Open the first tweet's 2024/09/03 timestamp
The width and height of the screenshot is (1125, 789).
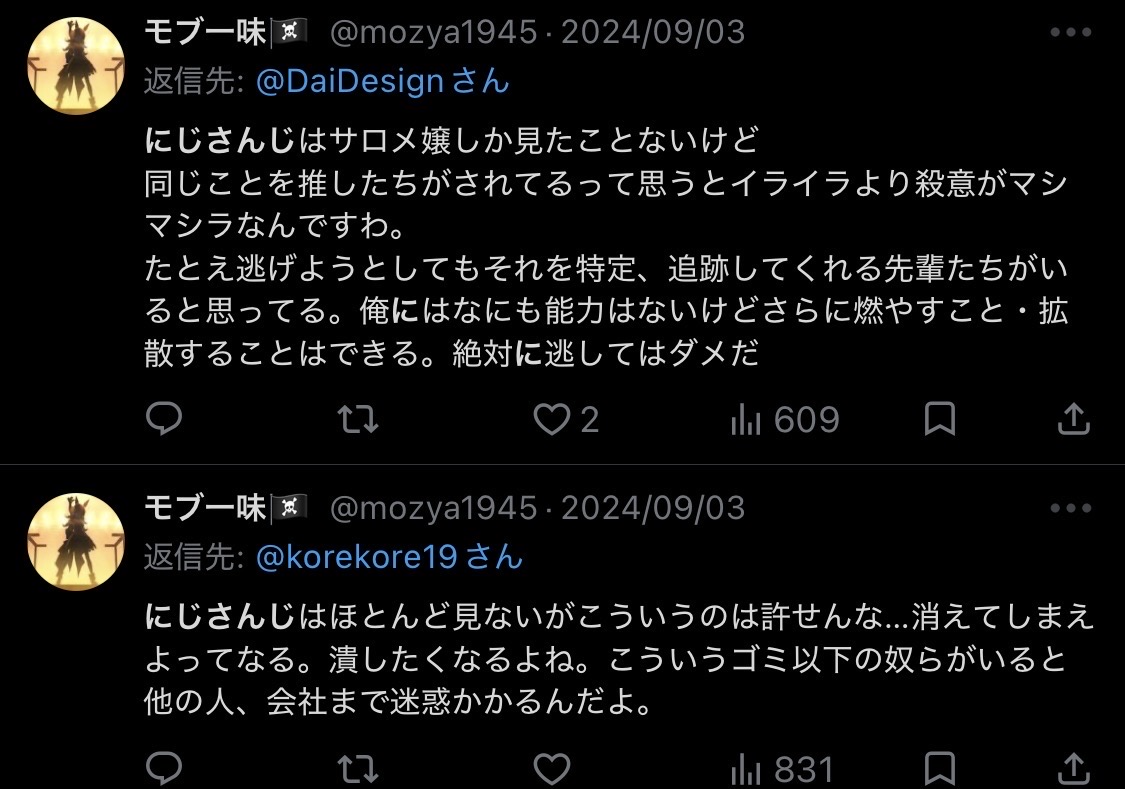pos(653,33)
